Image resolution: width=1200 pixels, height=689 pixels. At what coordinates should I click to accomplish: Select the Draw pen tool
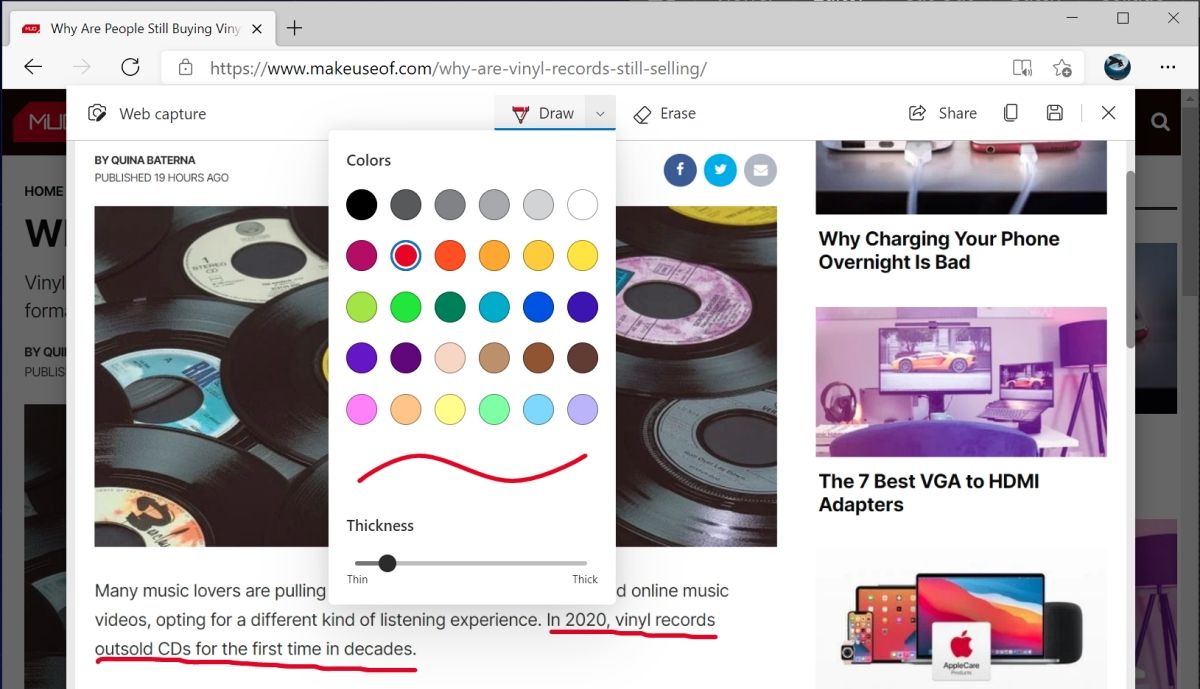(541, 113)
